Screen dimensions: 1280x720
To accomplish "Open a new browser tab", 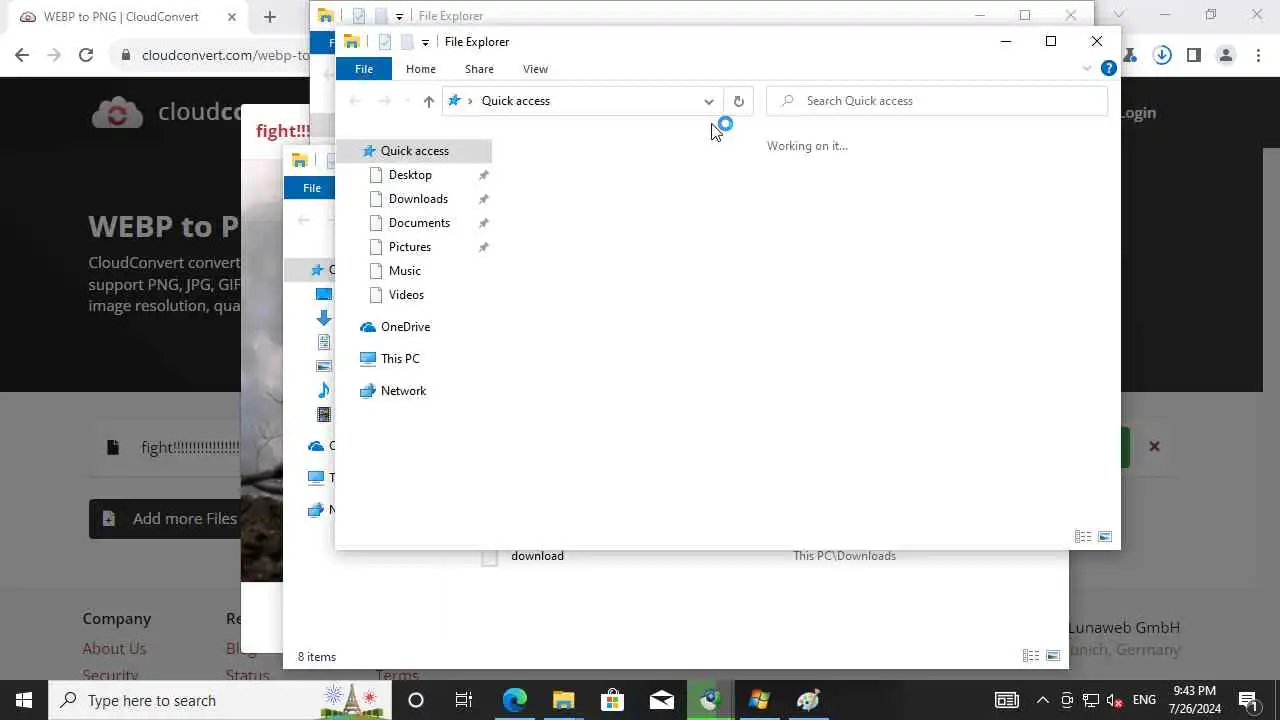I will pyautogui.click(x=269, y=17).
